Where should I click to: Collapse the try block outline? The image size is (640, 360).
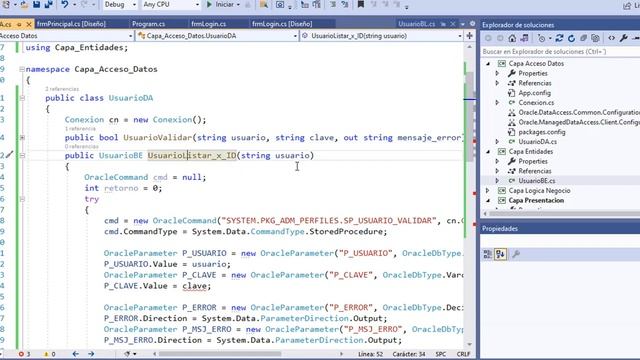pos(22,199)
